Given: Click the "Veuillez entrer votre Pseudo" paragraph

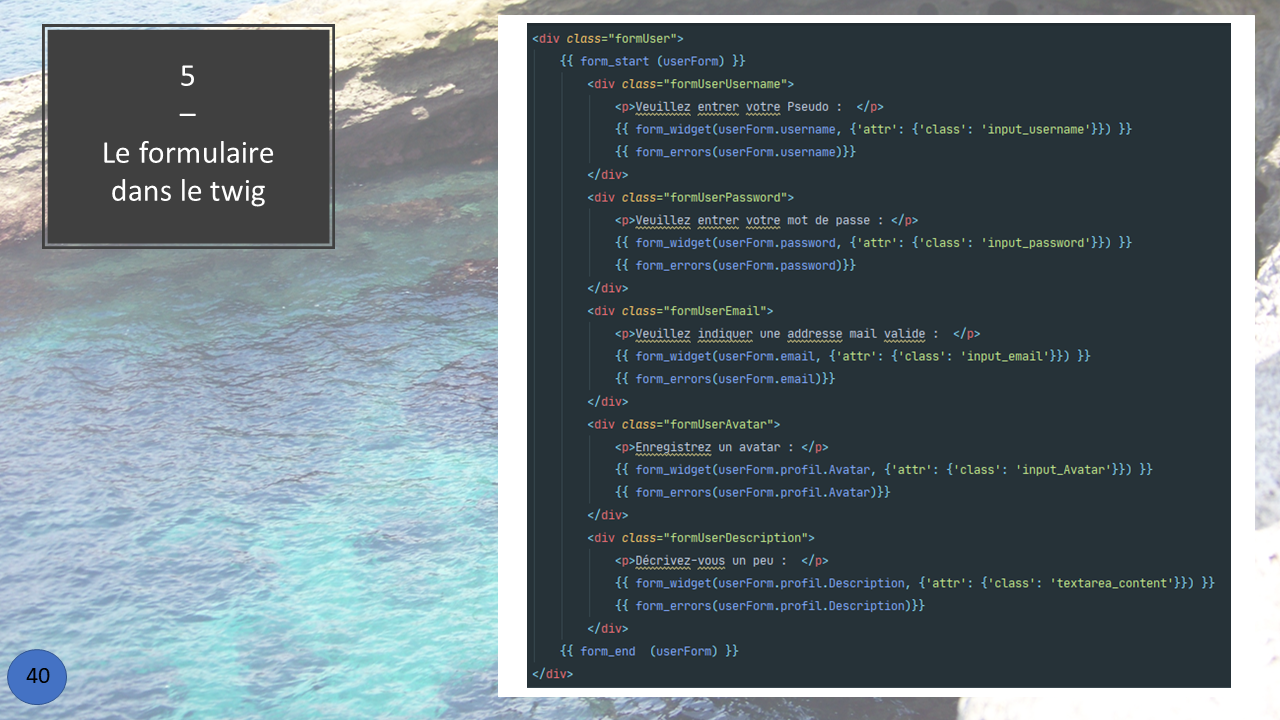Looking at the screenshot, I should pyautogui.click(x=748, y=107).
